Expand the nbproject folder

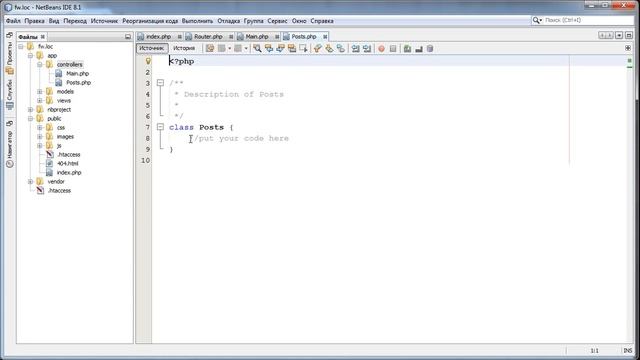click(x=30, y=109)
